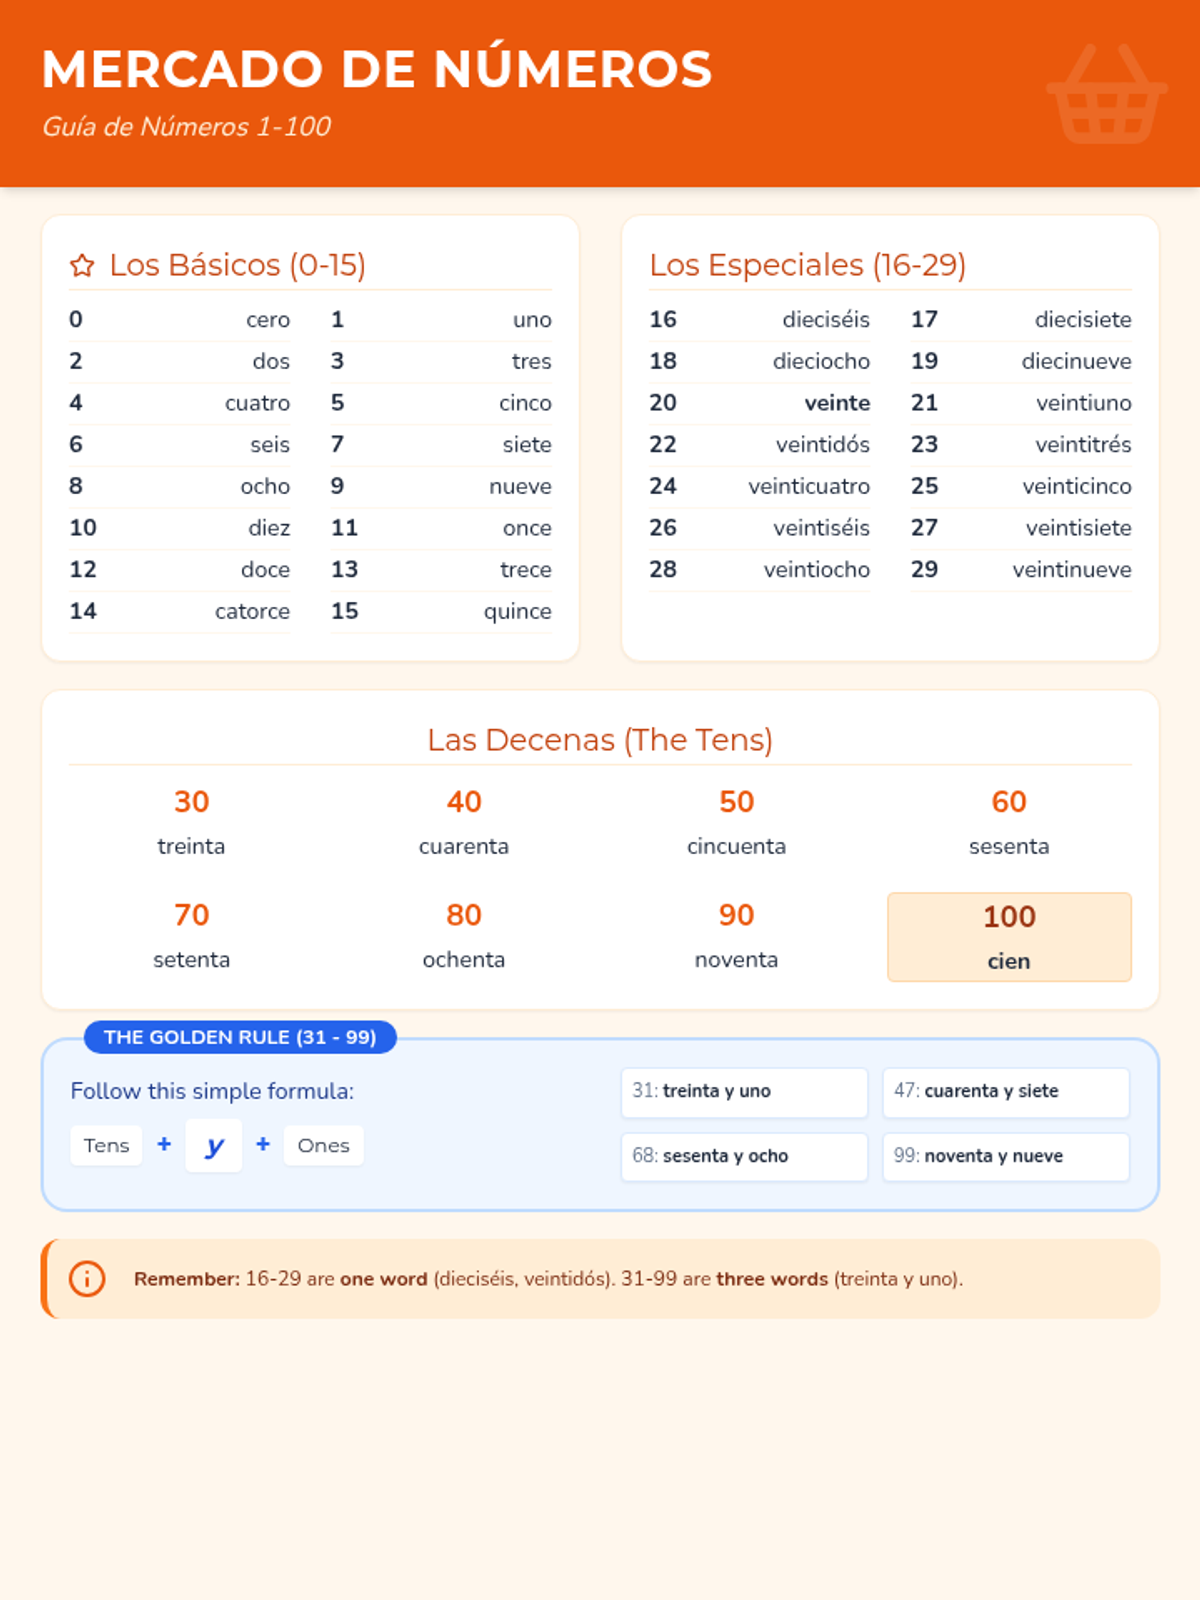Click the 30 treinta tens card
This screenshot has height=1600, width=1200.
191,823
